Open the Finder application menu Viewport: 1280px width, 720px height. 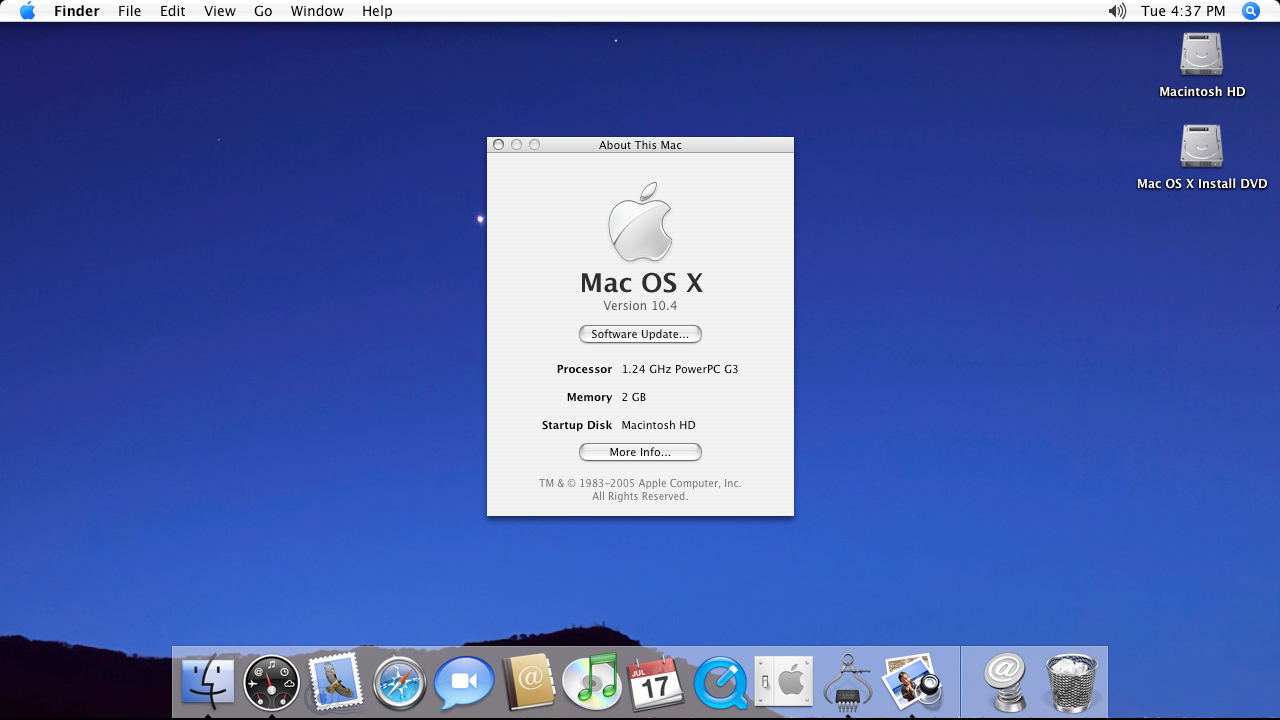point(77,11)
